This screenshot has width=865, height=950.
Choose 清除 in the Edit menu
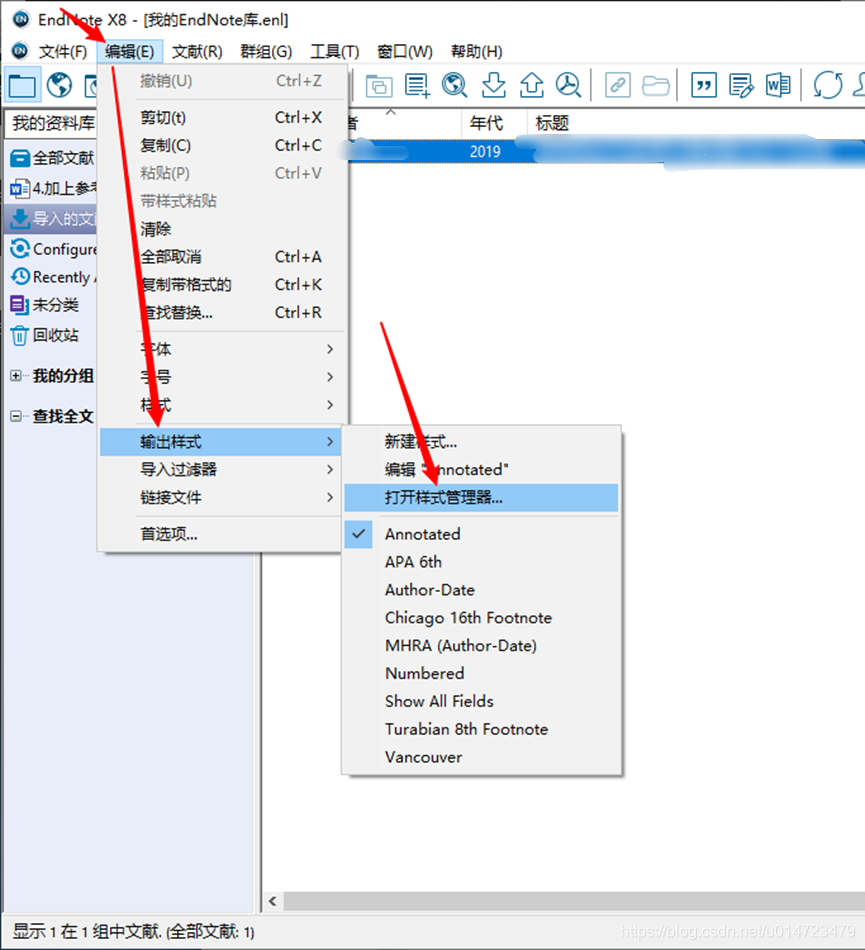(221, 229)
